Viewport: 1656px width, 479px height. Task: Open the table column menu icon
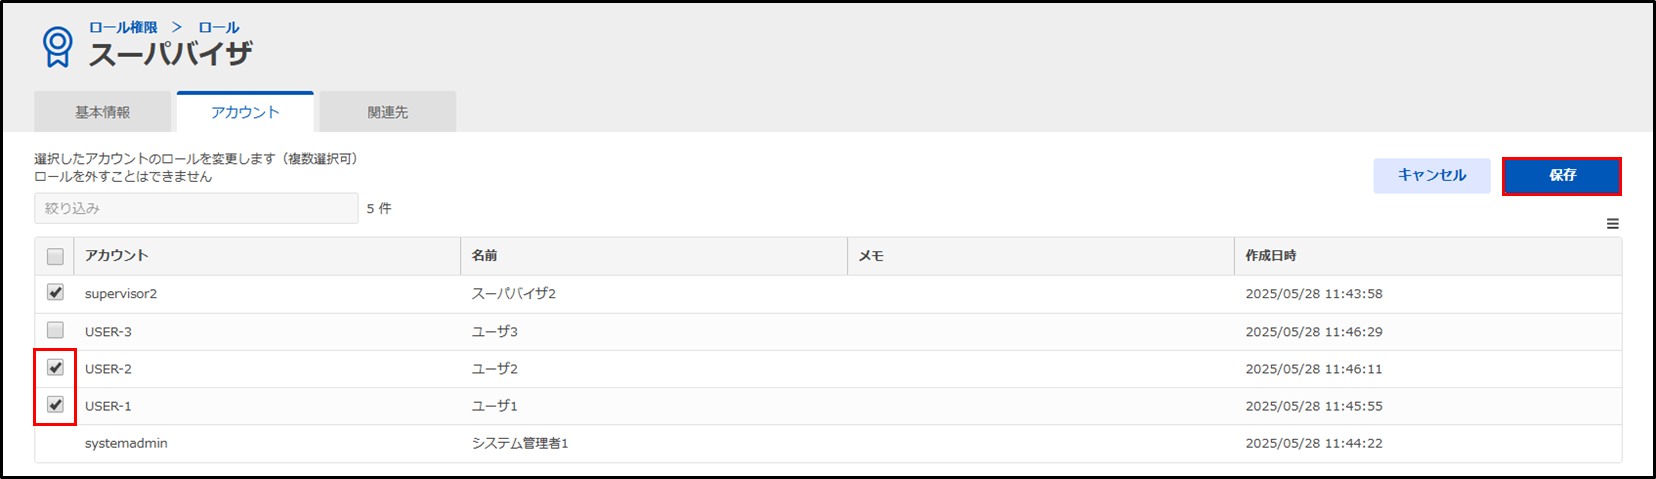pyautogui.click(x=1612, y=224)
